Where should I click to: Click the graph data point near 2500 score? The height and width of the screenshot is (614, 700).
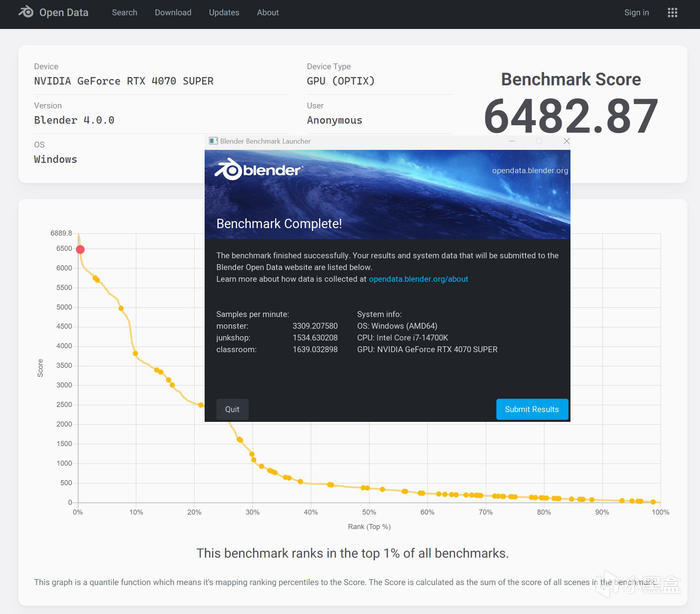(201, 405)
